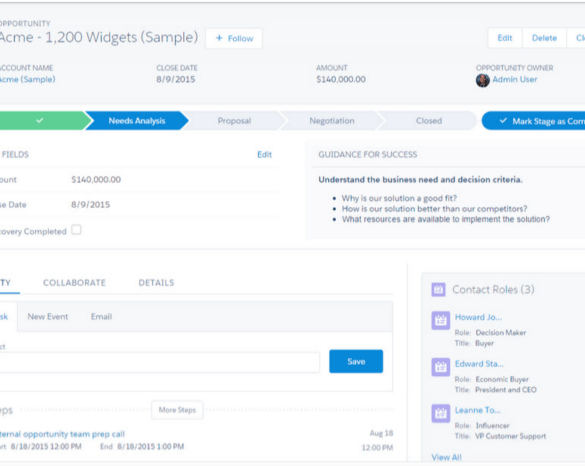This screenshot has width=585, height=466.
Task: Click the Contact Roles (3) heading
Action: tap(493, 290)
